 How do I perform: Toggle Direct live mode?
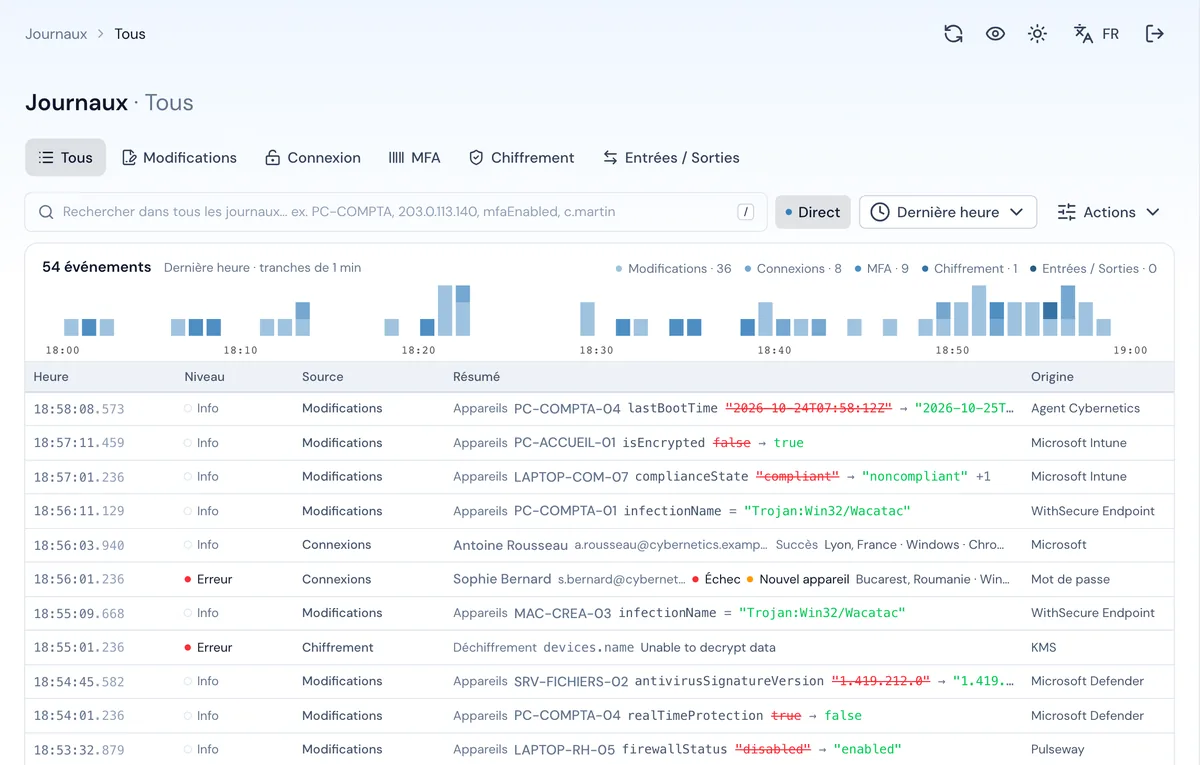coord(813,212)
